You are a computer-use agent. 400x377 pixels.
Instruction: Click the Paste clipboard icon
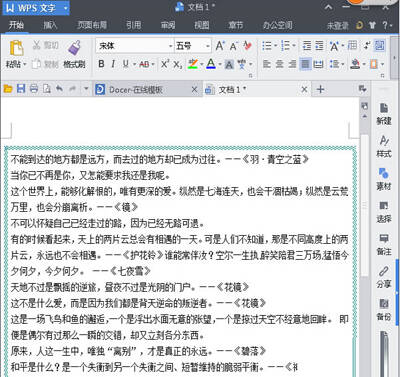coord(16,48)
